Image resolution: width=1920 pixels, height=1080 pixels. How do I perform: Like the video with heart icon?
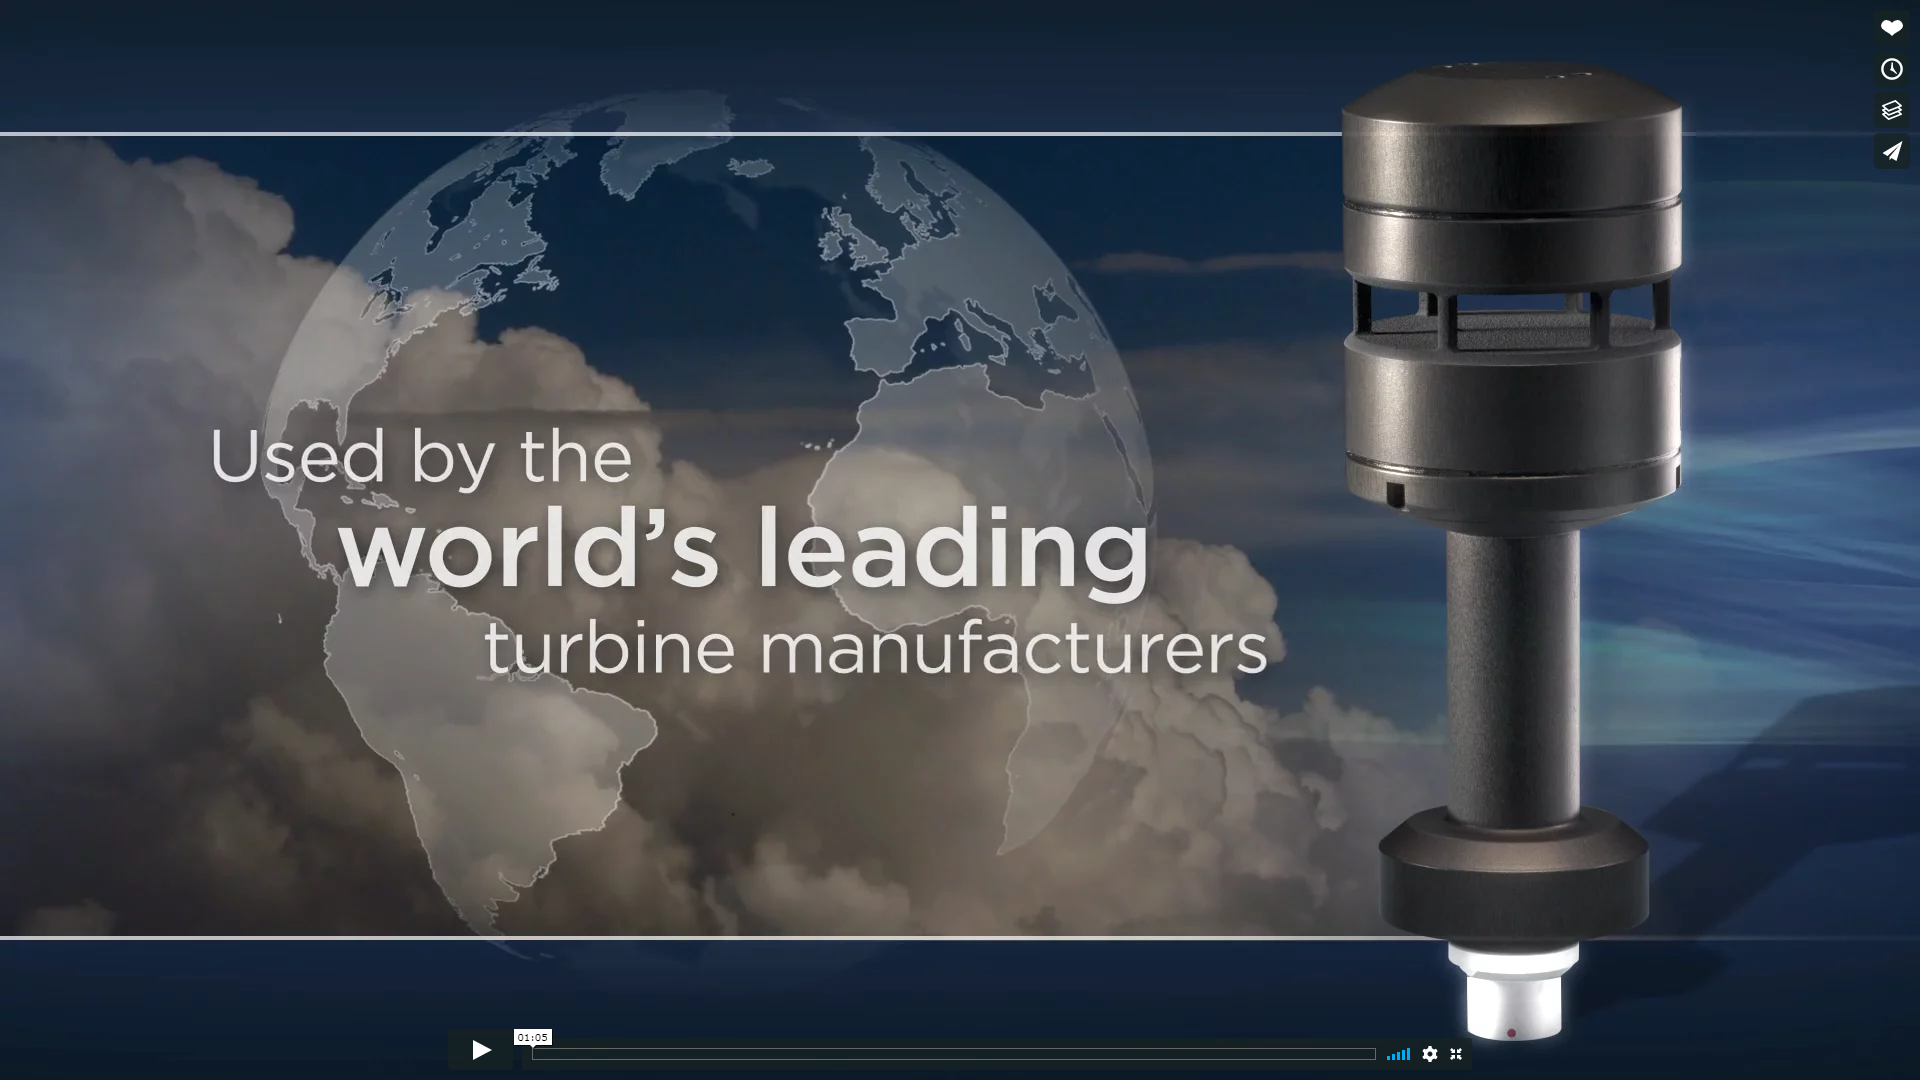click(x=1891, y=28)
